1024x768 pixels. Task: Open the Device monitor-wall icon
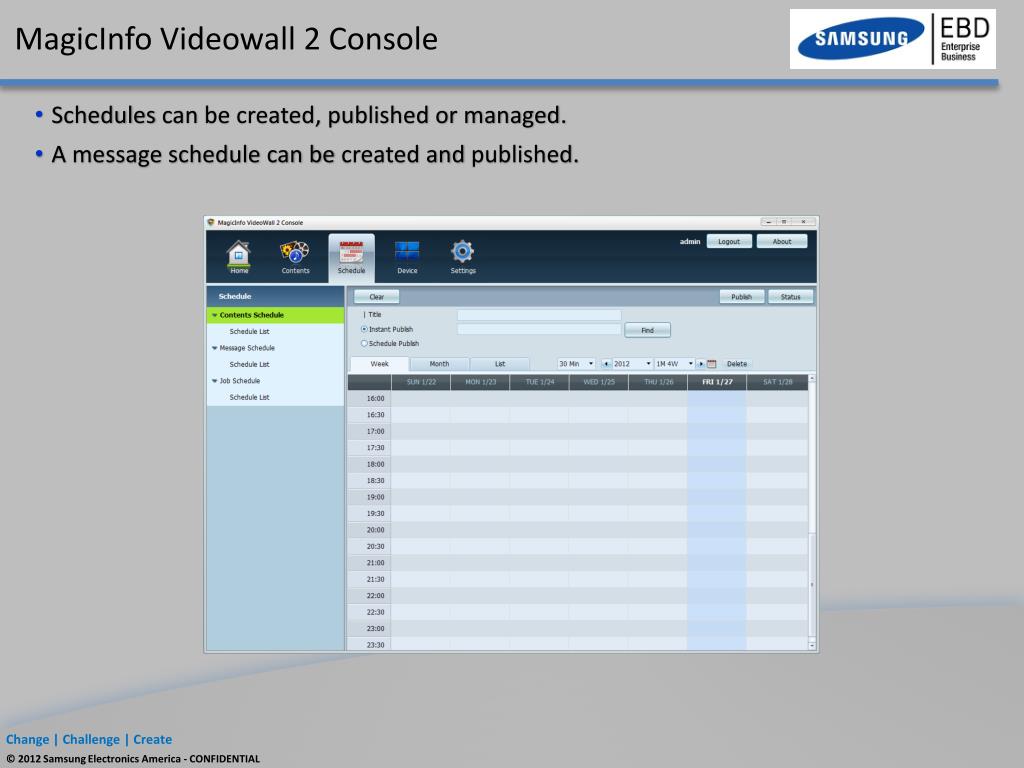[x=407, y=252]
